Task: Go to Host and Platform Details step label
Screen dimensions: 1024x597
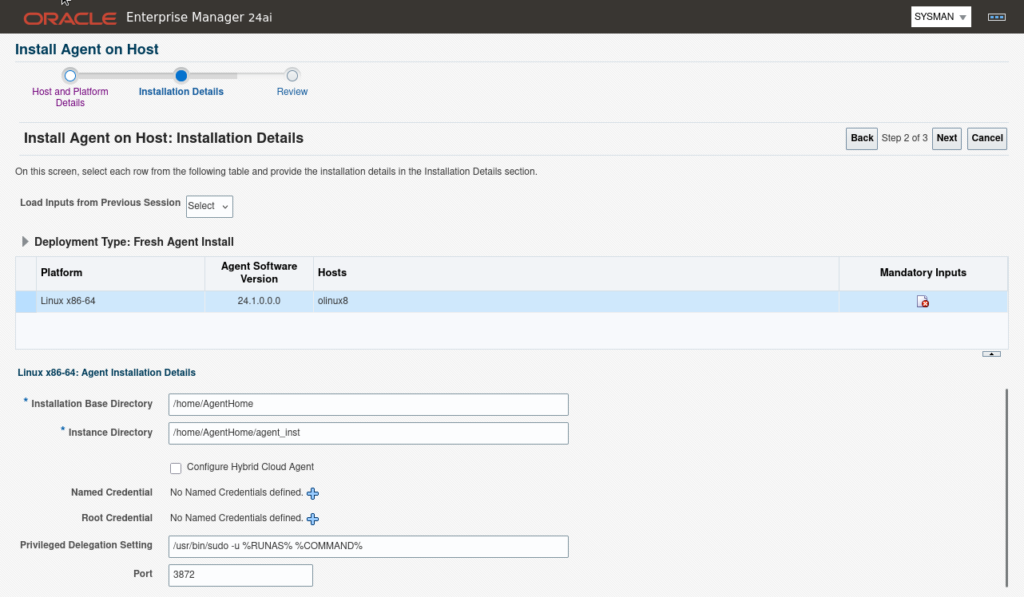Action: coord(70,97)
